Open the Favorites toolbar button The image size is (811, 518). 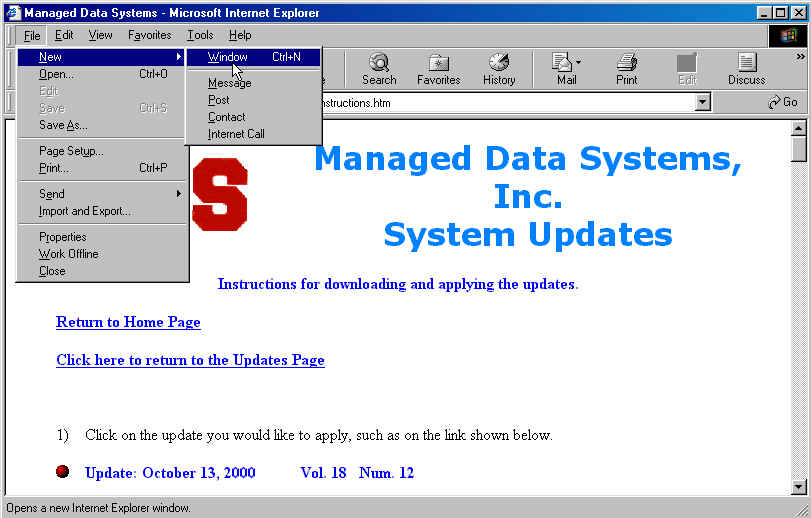439,69
